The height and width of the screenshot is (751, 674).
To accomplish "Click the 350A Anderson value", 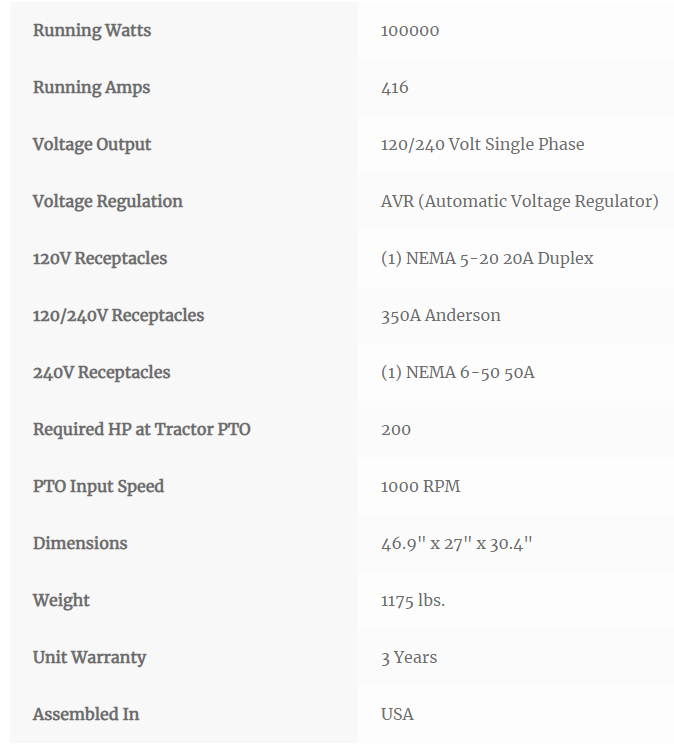I will pos(441,316).
